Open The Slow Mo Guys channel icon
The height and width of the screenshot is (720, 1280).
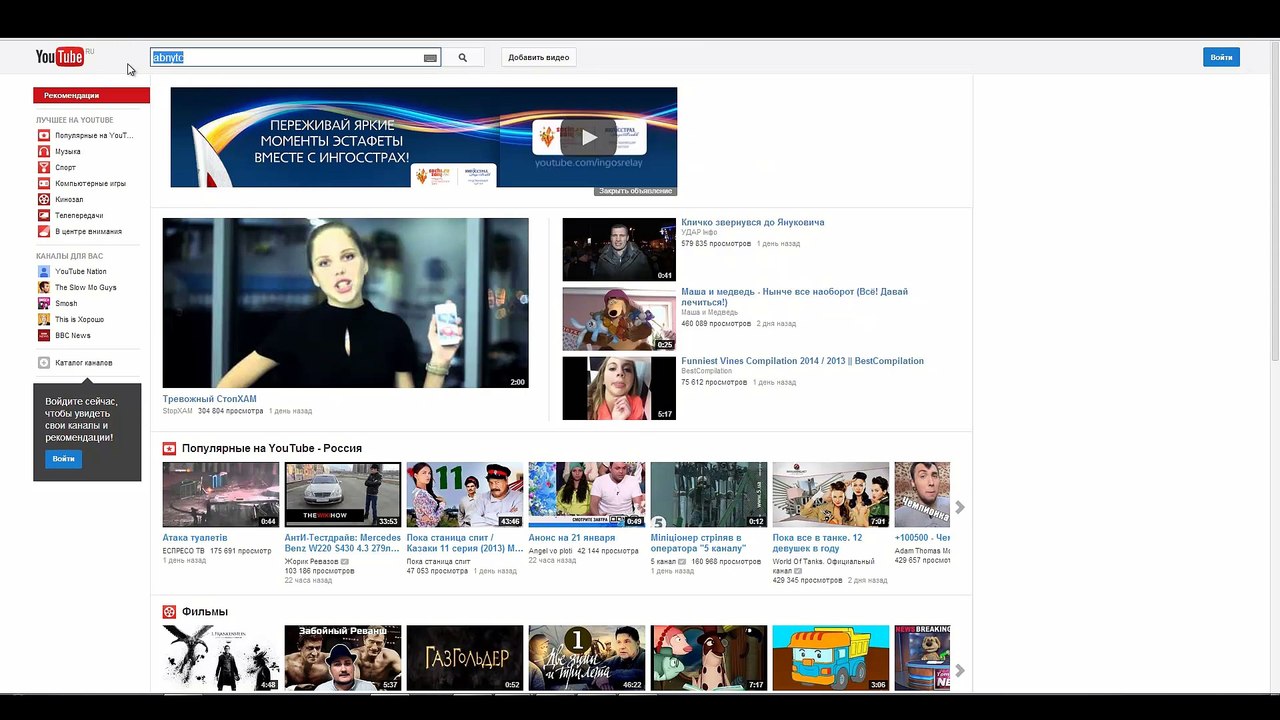point(44,287)
